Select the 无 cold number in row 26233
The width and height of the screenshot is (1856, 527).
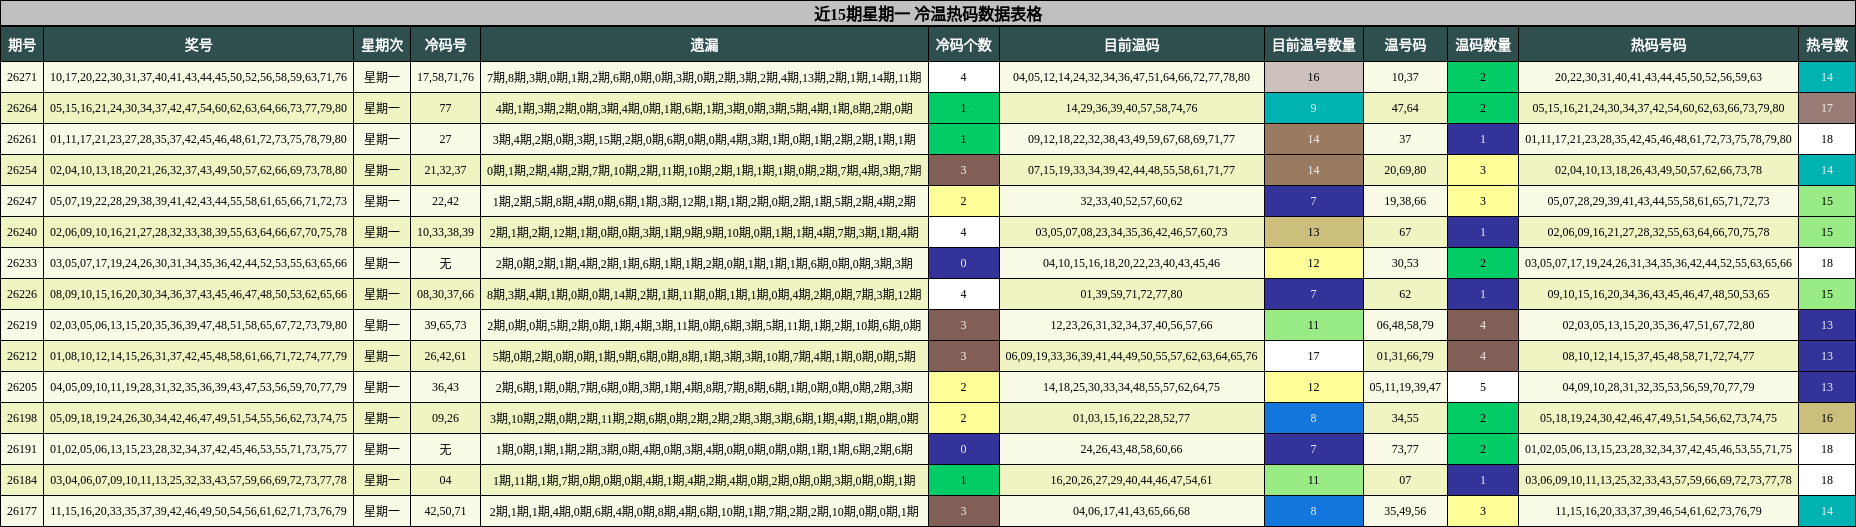(x=445, y=263)
